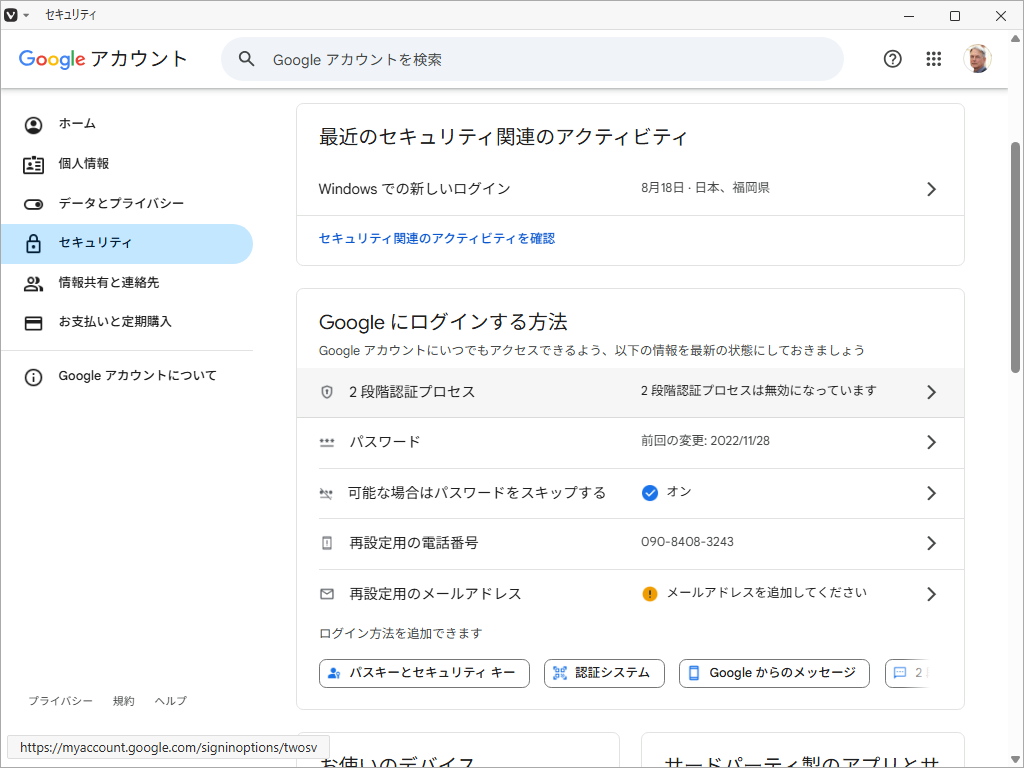Click the shield icon beside 2段階認証プロセス
Viewport: 1024px width, 768px height.
tap(327, 392)
